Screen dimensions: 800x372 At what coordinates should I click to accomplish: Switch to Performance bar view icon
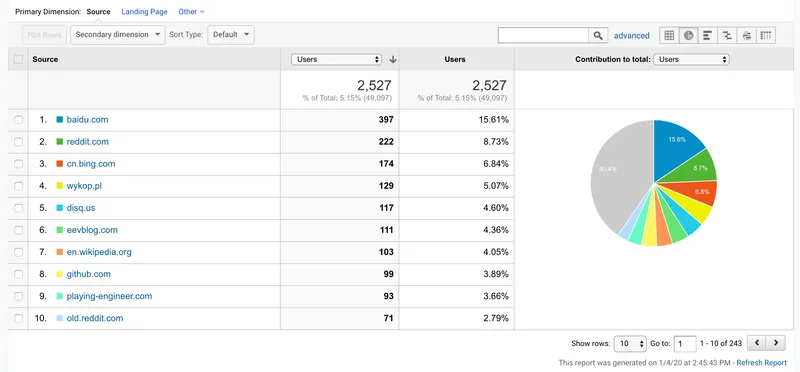(x=708, y=35)
